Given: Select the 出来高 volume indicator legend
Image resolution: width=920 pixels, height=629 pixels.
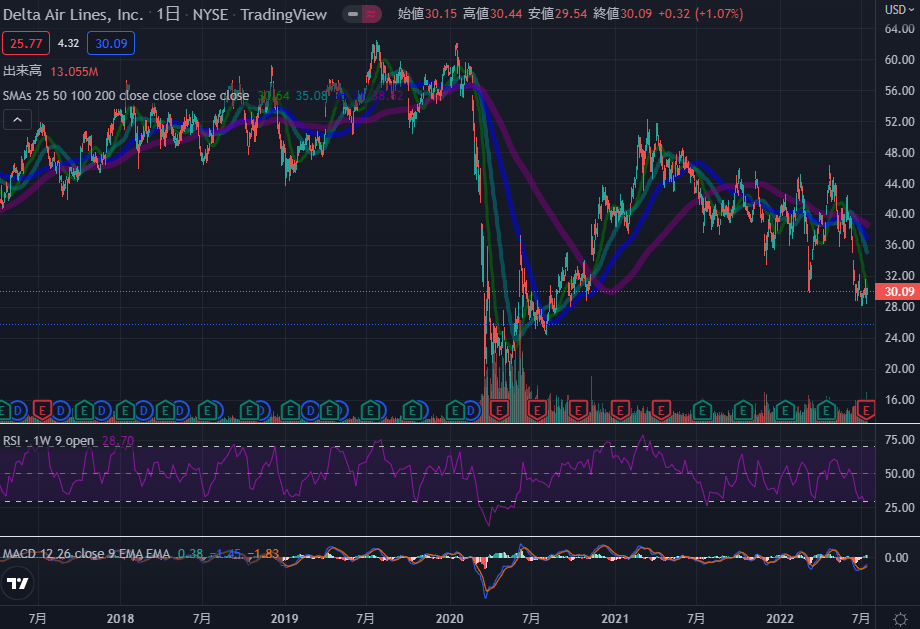Looking at the screenshot, I should pos(22,71).
